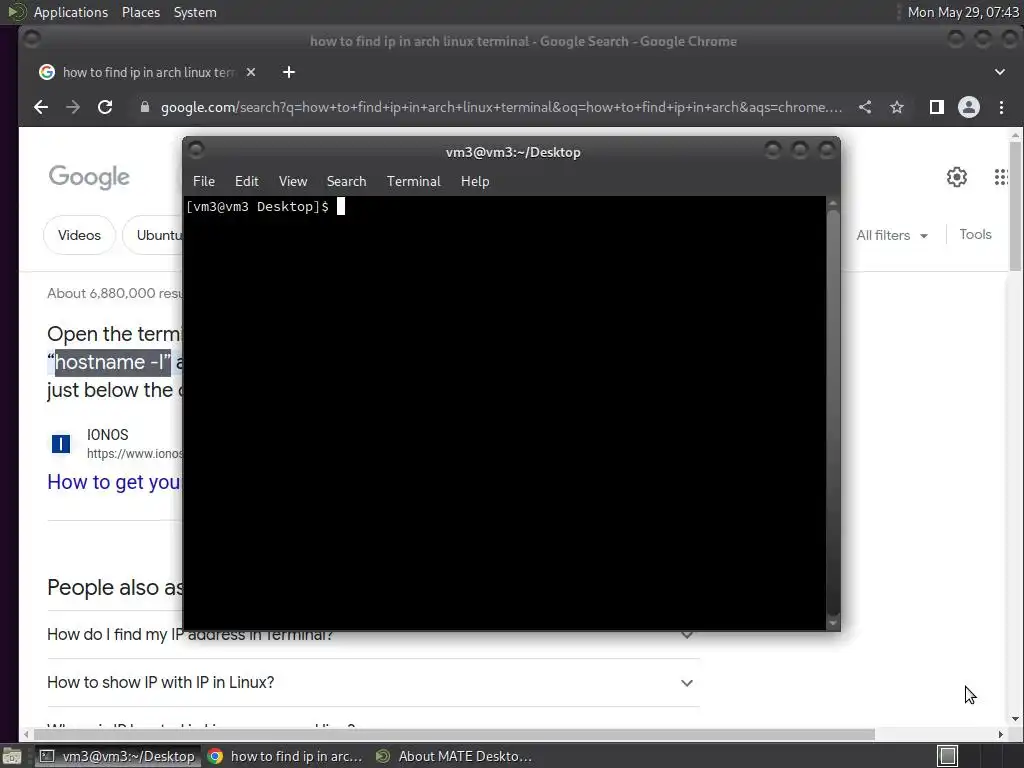The width and height of the screenshot is (1024, 768).
Task: Open a new Chrome tab
Action: click(289, 72)
